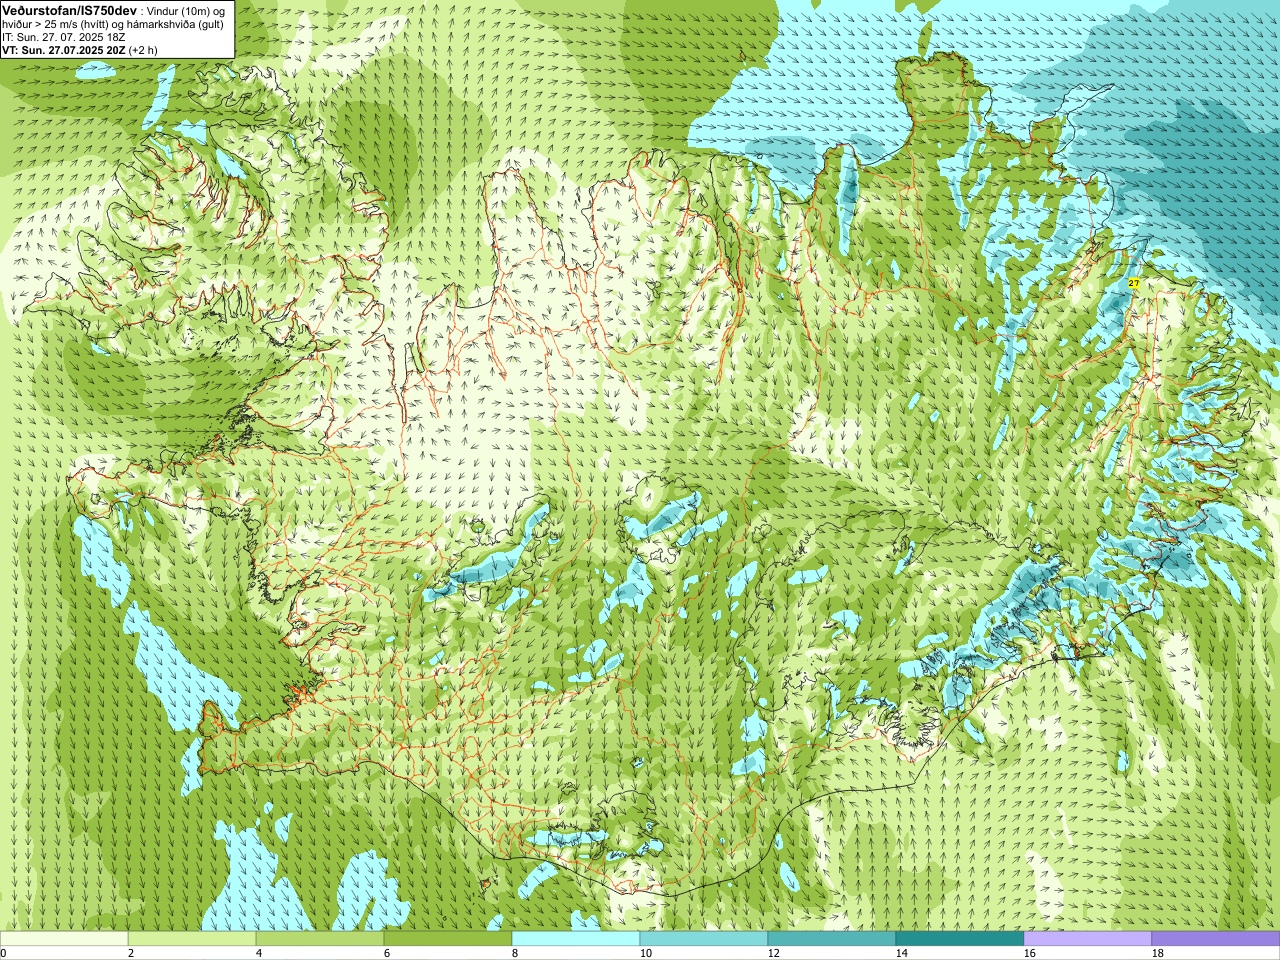The image size is (1280, 960).
Task: Select the dark green 6–8 legend swatch
Action: click(x=448, y=939)
